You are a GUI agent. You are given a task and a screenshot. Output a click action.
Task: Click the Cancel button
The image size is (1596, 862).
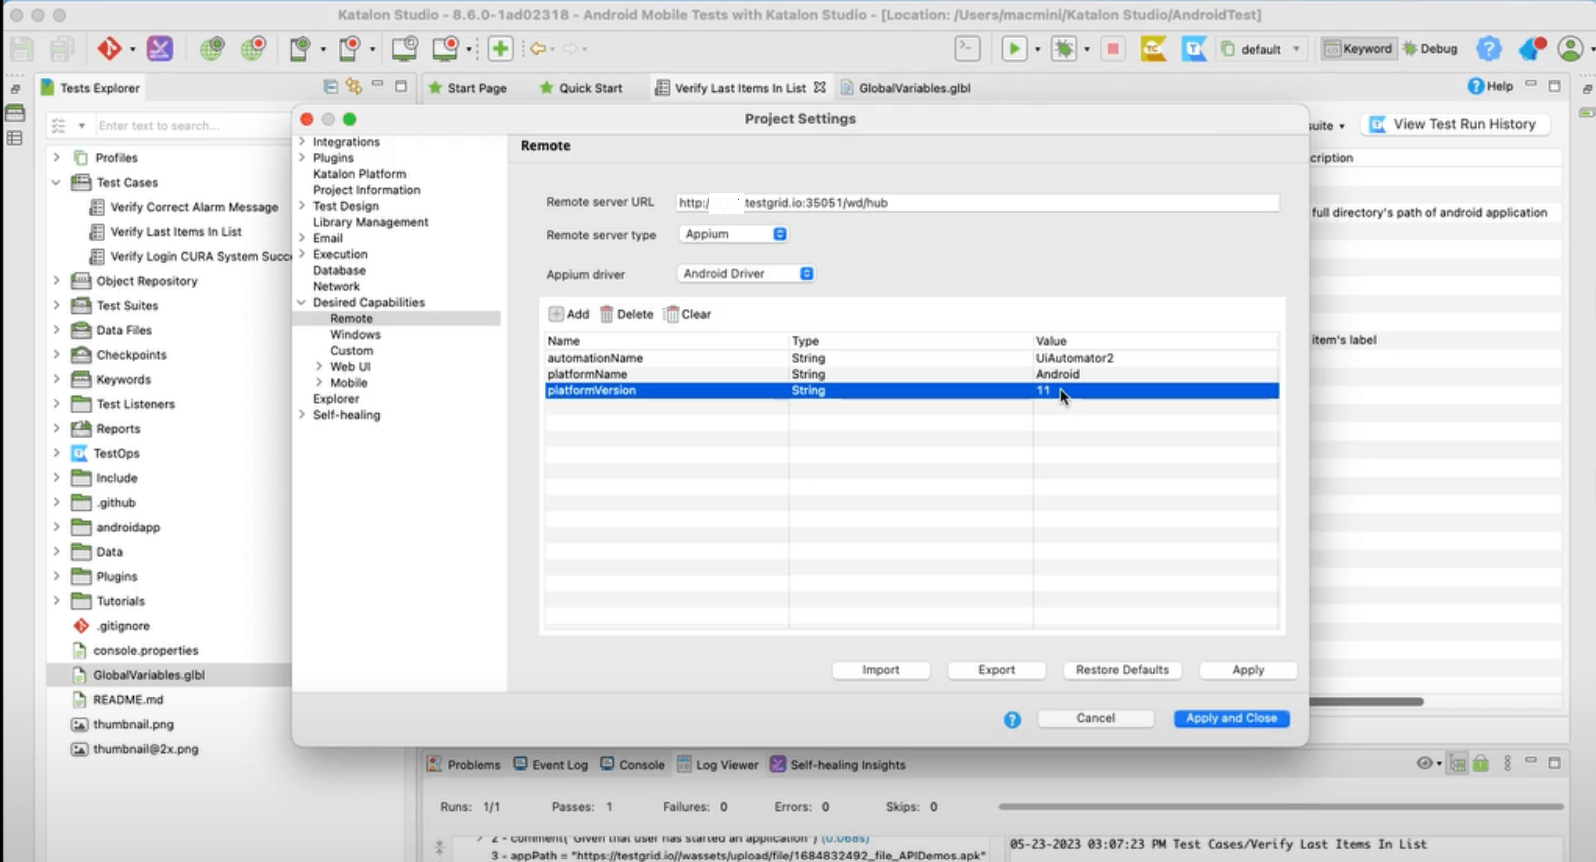click(1096, 718)
